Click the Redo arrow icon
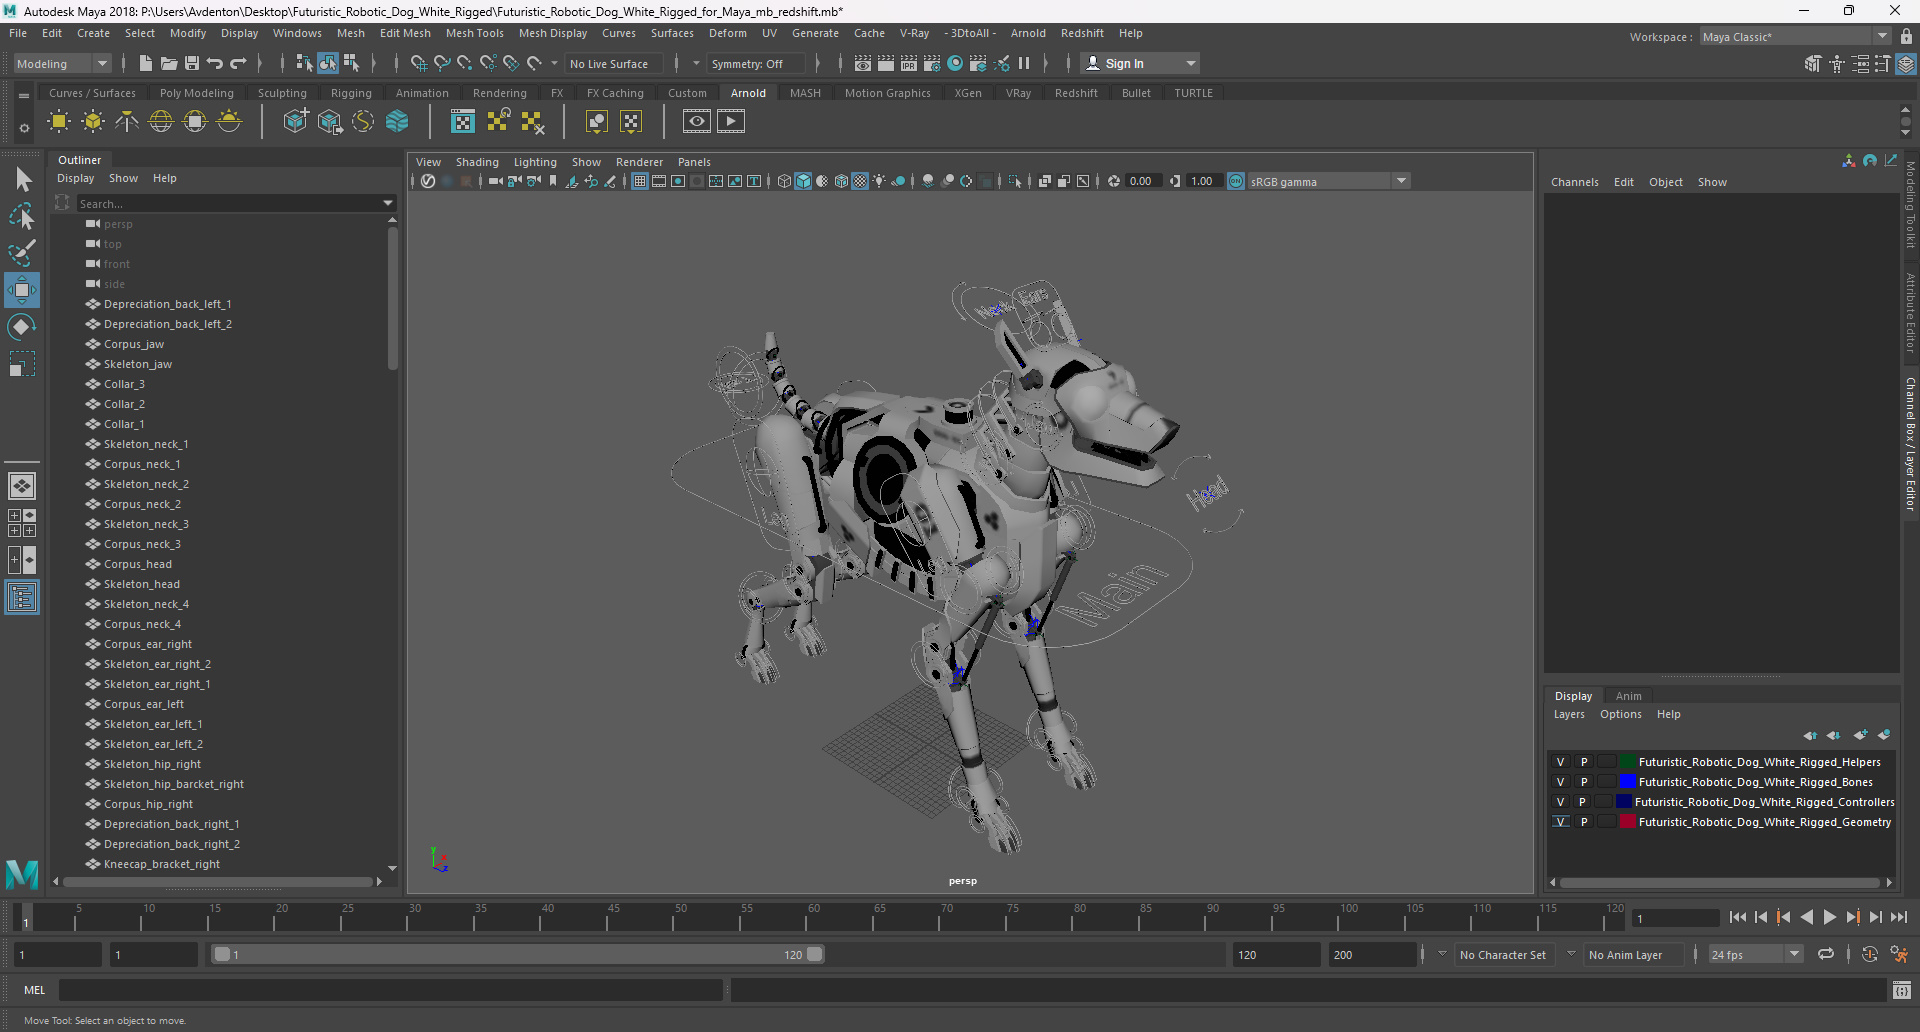 [238, 63]
